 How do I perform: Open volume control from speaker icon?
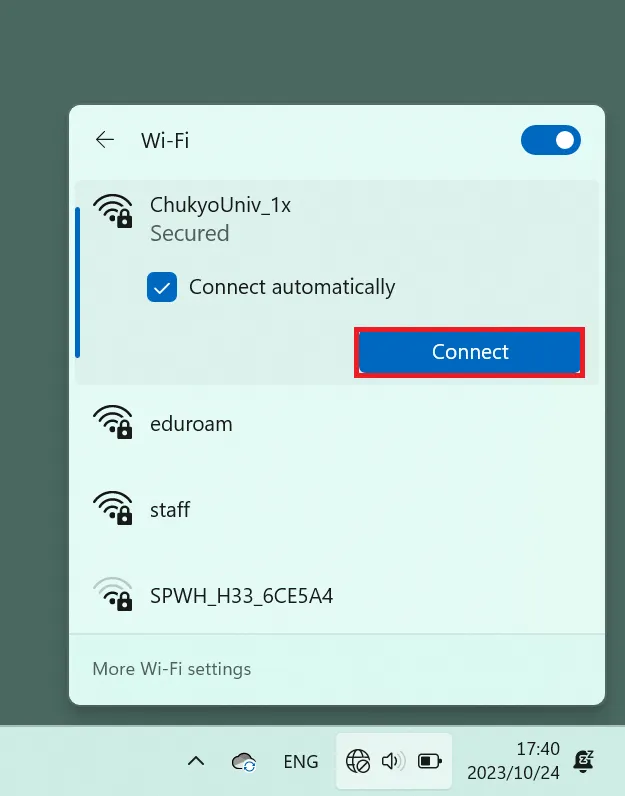pyautogui.click(x=393, y=761)
